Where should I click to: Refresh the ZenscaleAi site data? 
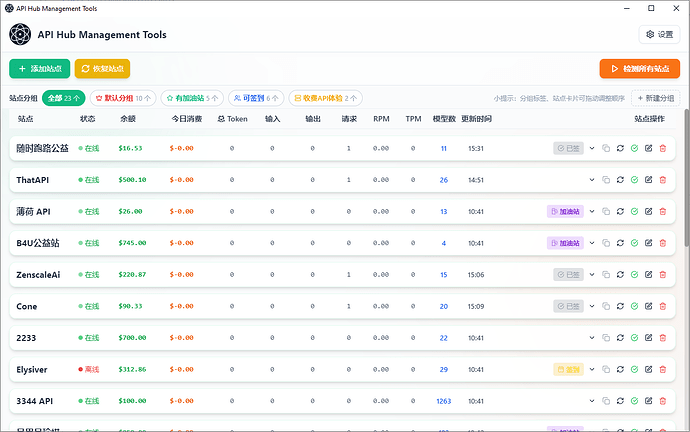(x=620, y=275)
